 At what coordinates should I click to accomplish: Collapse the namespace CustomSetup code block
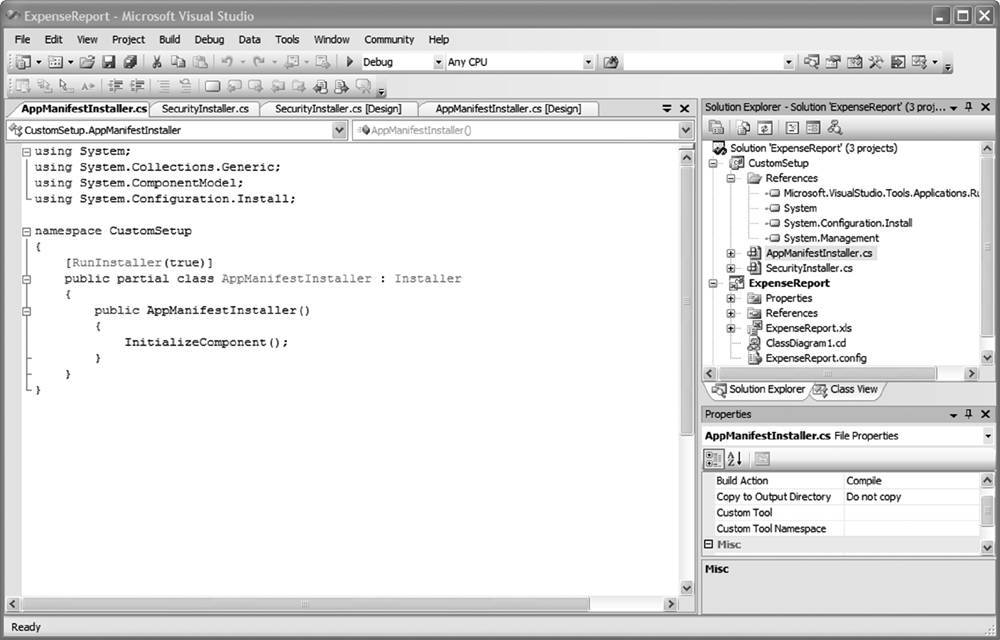click(x=26, y=231)
